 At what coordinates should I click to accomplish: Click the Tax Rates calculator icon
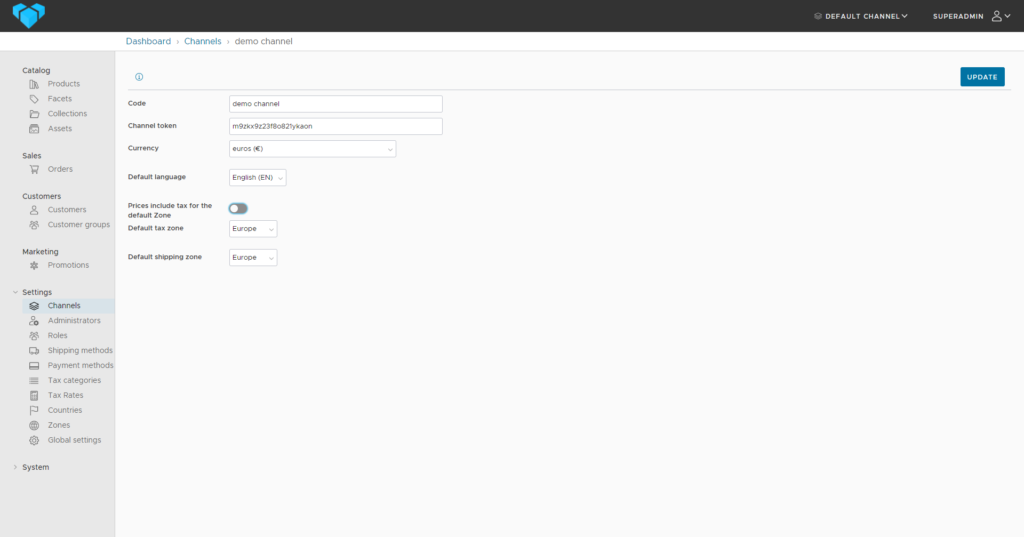(34, 396)
